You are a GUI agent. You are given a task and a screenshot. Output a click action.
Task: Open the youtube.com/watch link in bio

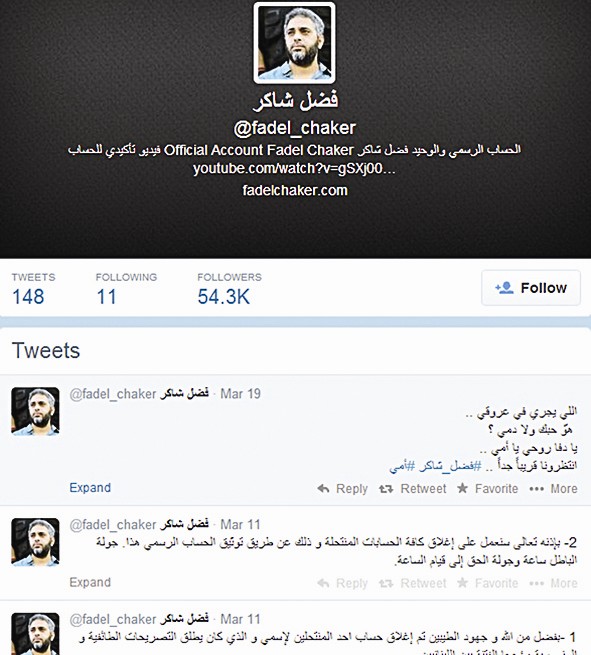294,168
